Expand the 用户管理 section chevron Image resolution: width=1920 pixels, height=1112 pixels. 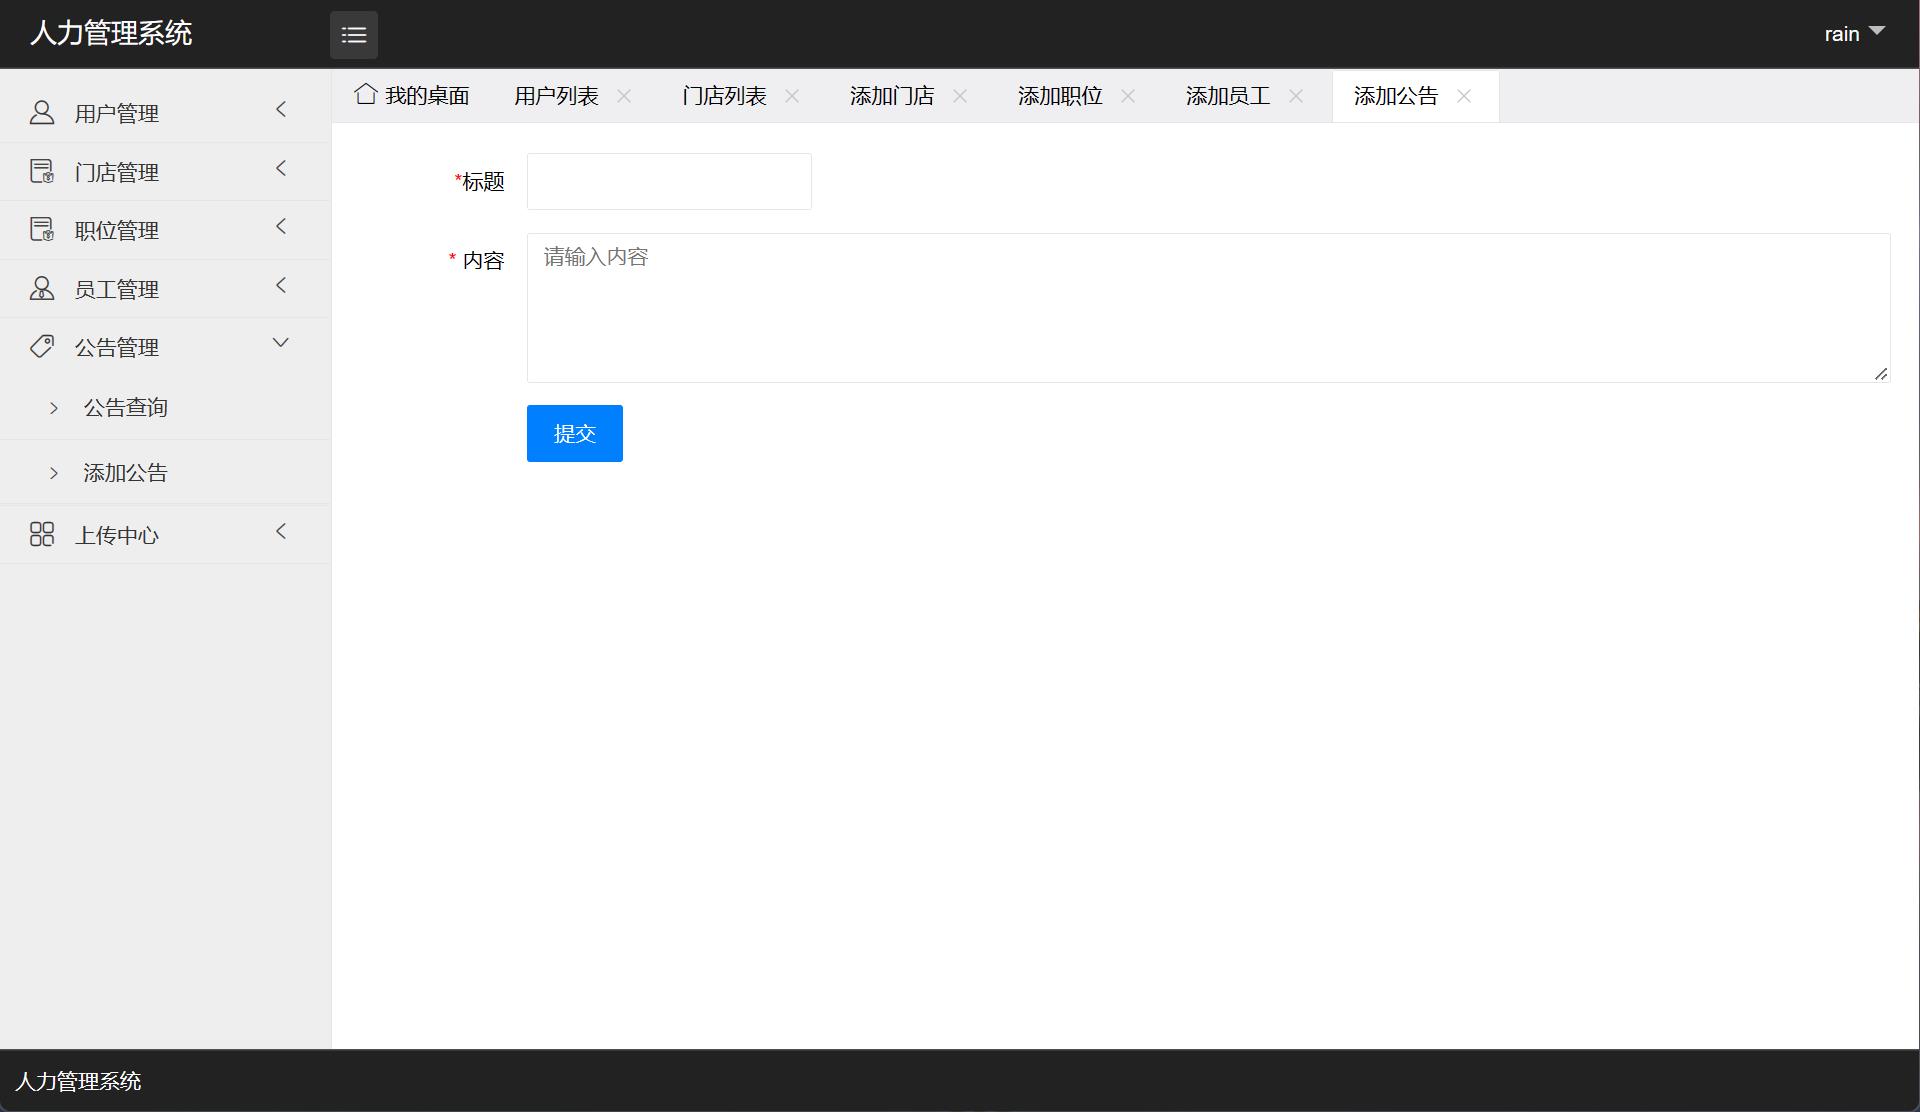281,109
